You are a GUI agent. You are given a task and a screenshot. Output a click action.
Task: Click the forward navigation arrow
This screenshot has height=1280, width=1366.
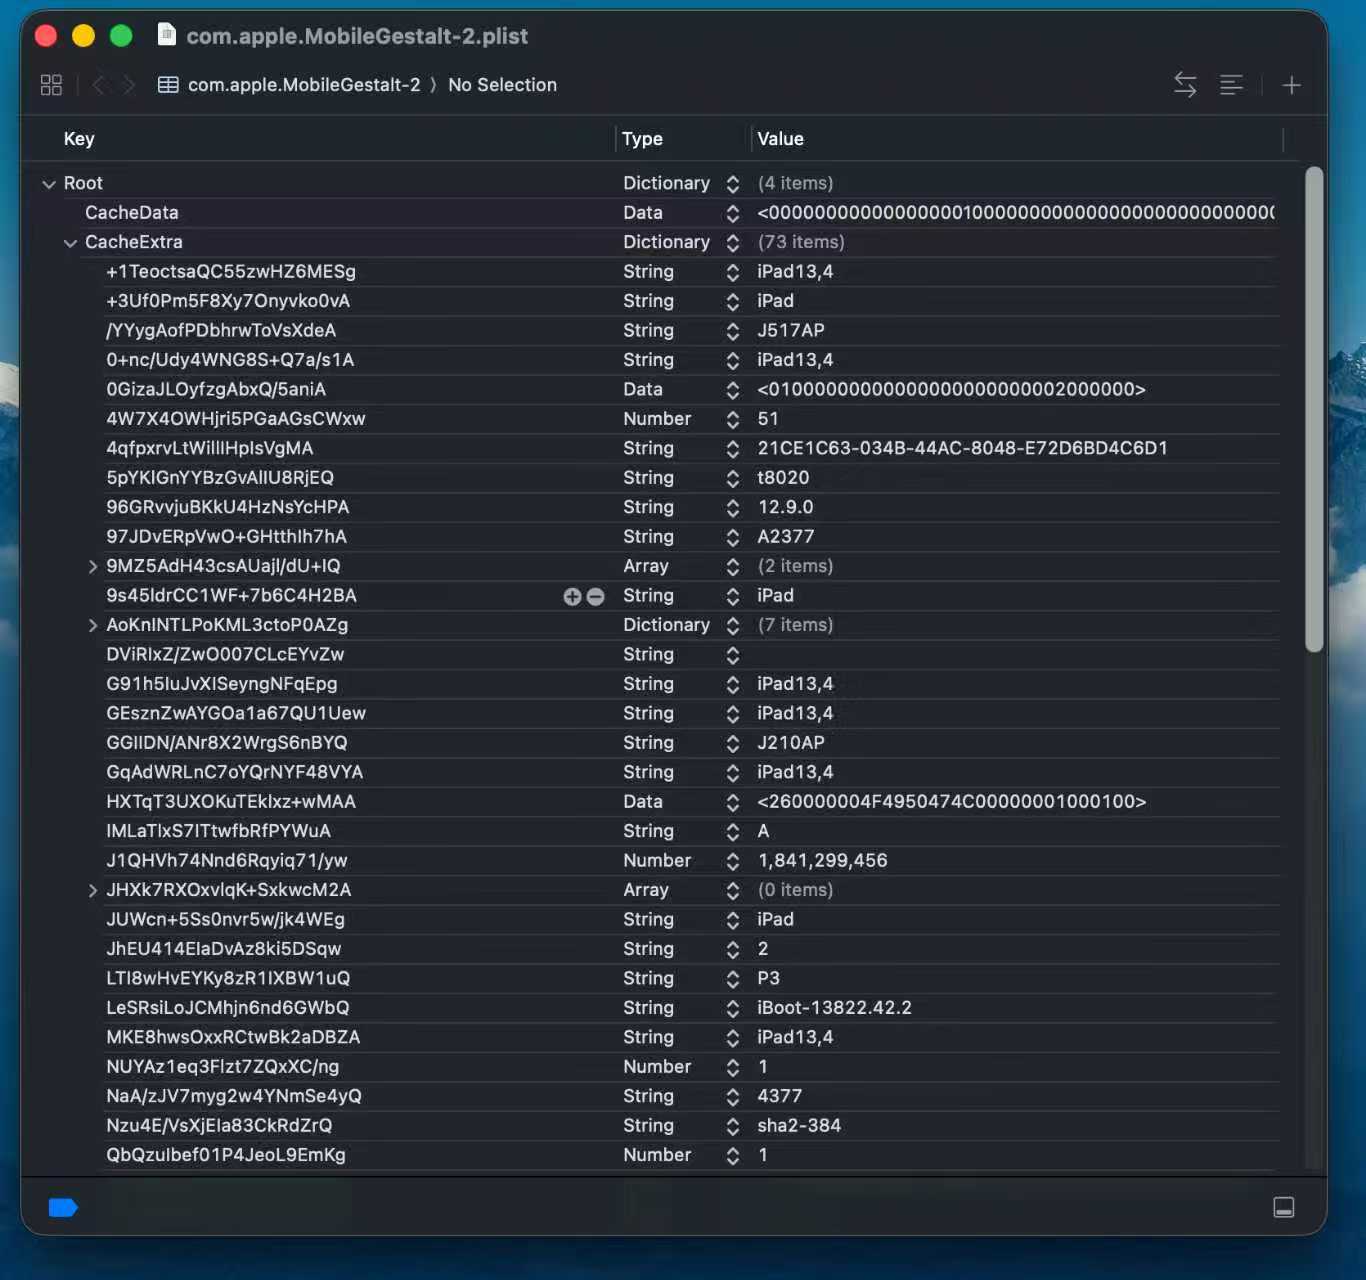coord(129,85)
